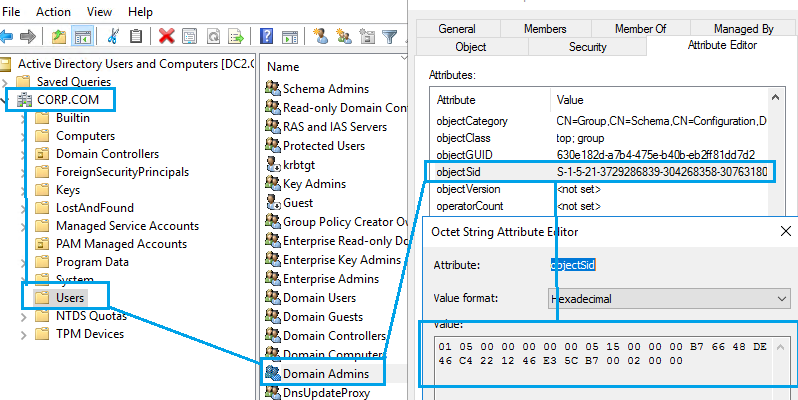Click create new user toolbar icon
This screenshot has height=400, width=798.
pyautogui.click(x=321, y=36)
